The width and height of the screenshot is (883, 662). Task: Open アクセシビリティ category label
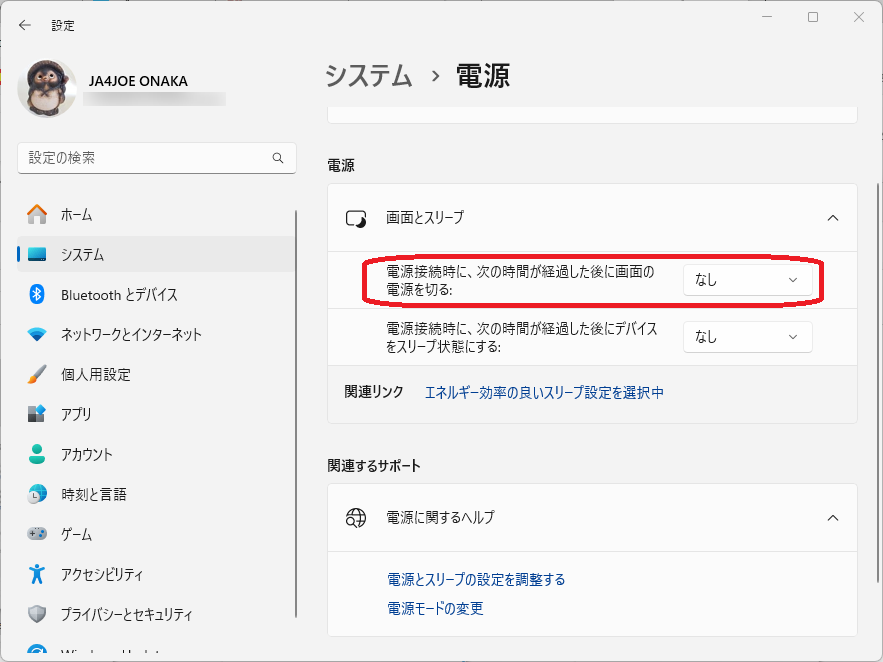coord(102,574)
